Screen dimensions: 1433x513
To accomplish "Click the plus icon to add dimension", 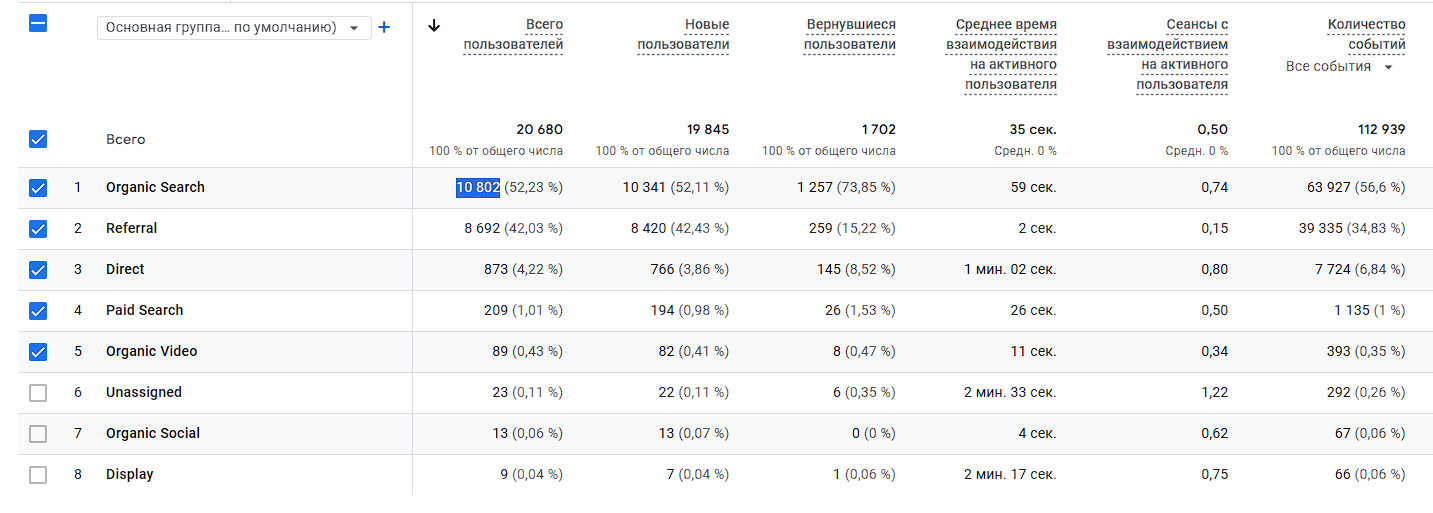I will click(384, 28).
